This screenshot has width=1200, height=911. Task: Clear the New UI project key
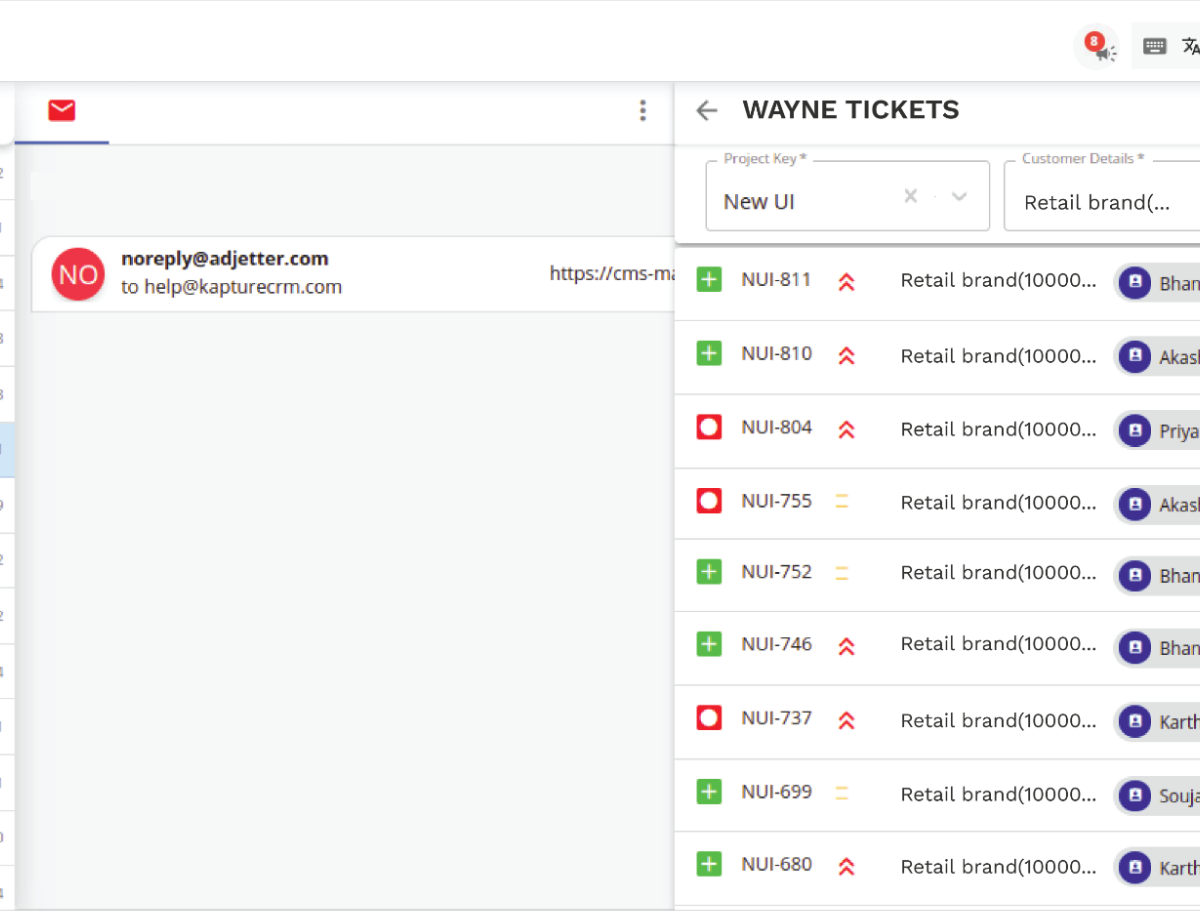[910, 196]
